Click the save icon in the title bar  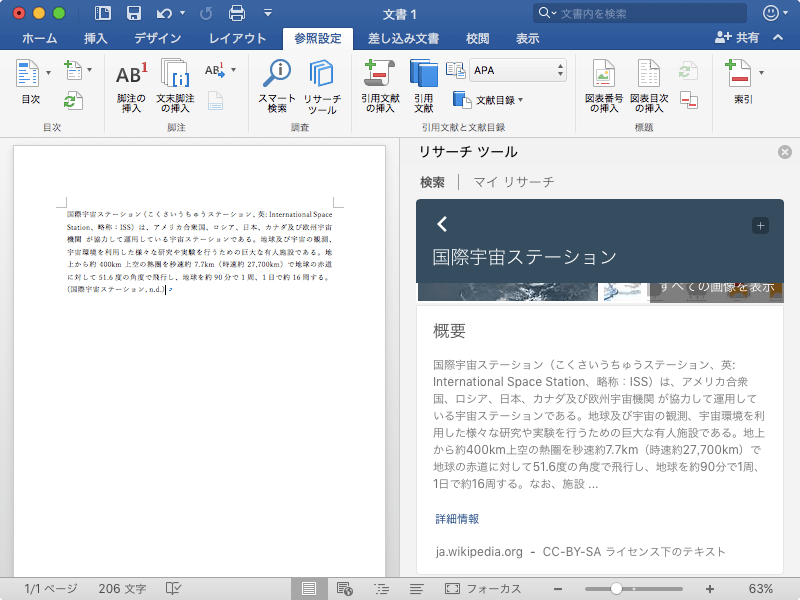point(134,13)
